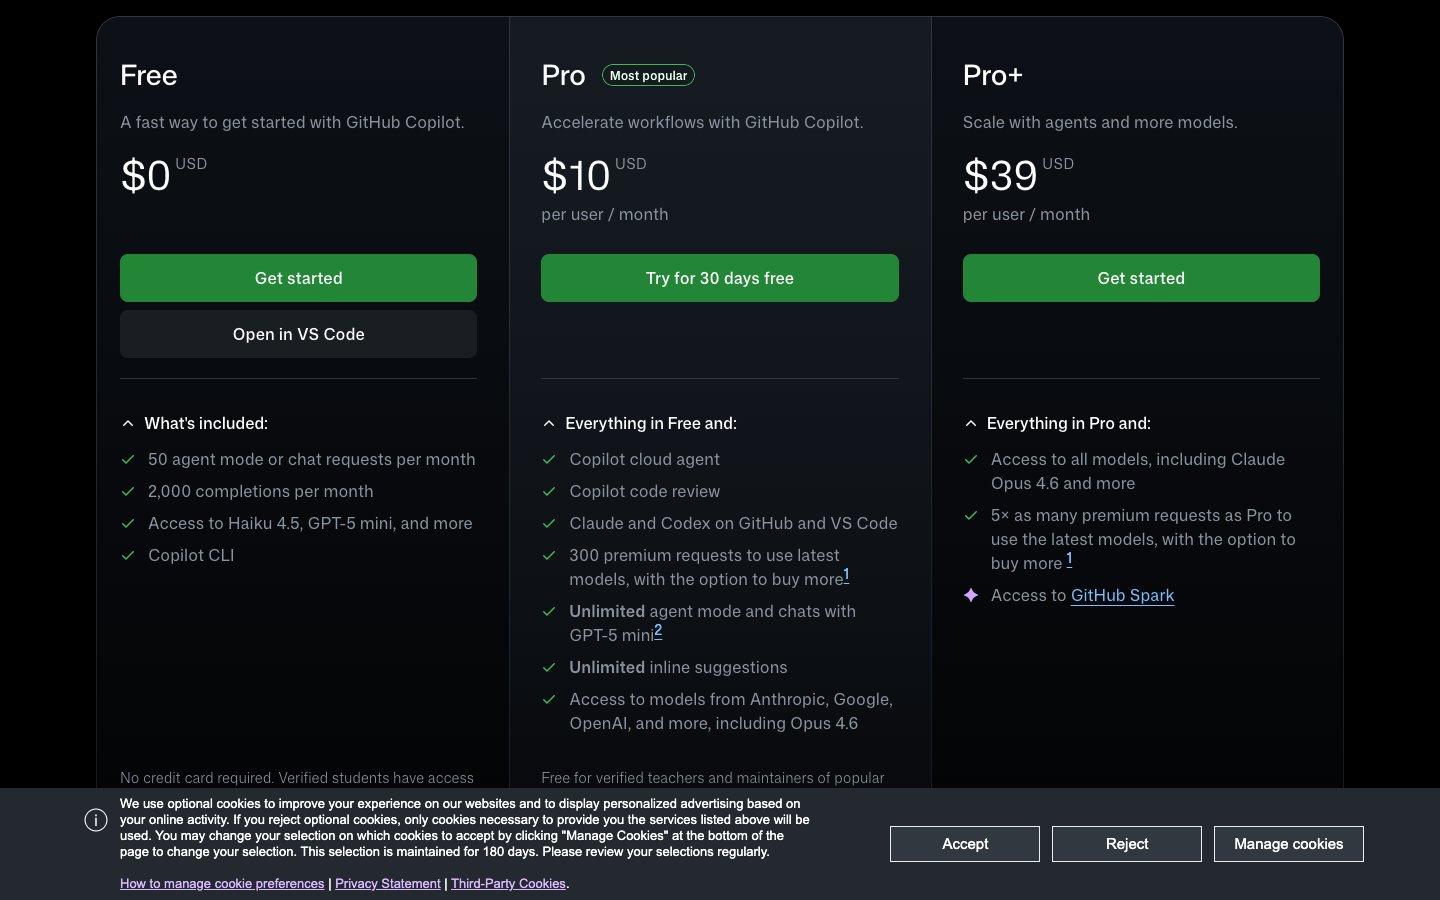Accept optional cookies
Screen dimensions: 1440x900
pos(965,844)
